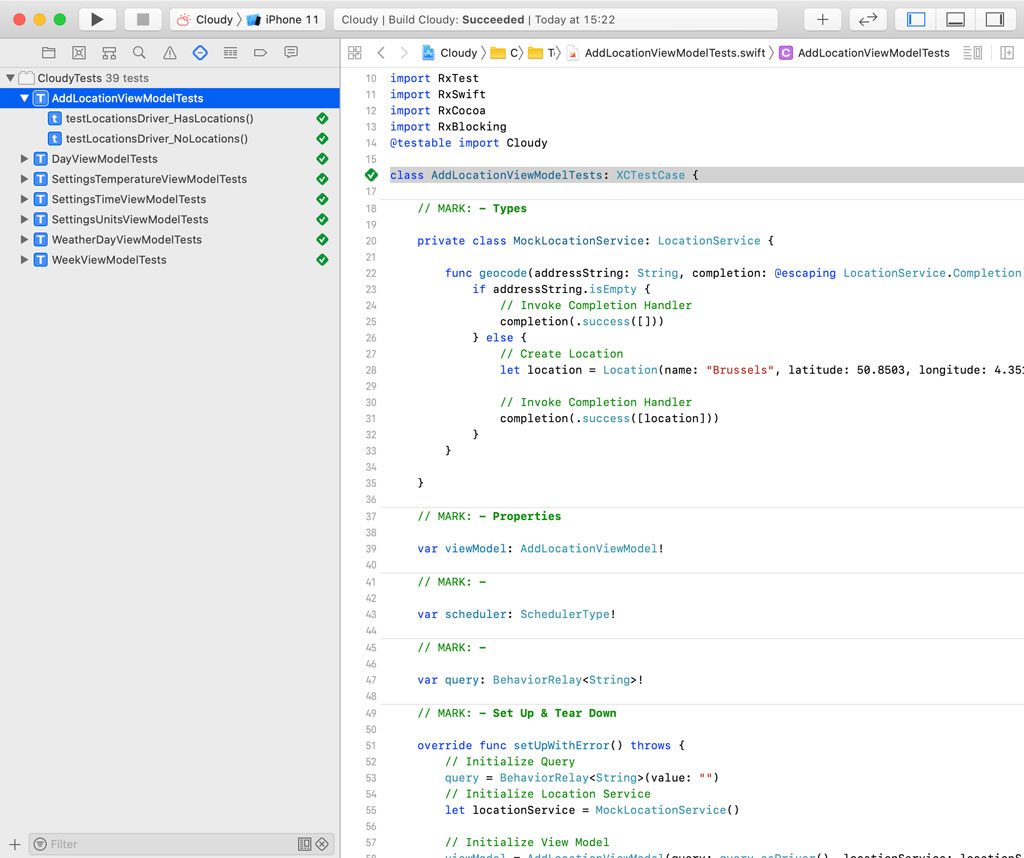
Task: Open the Issue navigator
Action: 171,52
